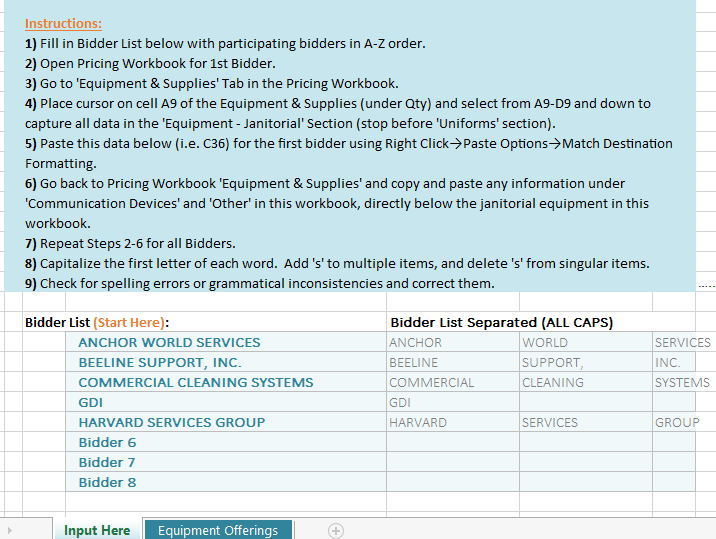The height and width of the screenshot is (539, 716).
Task: Select BEELINE SUPPORT, INC. bidder cell
Action: [226, 362]
